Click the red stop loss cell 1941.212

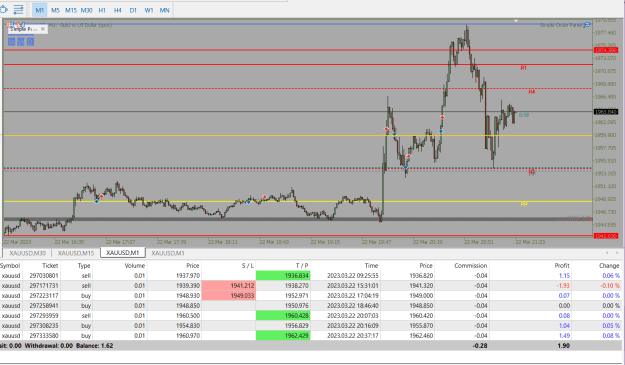coord(228,286)
